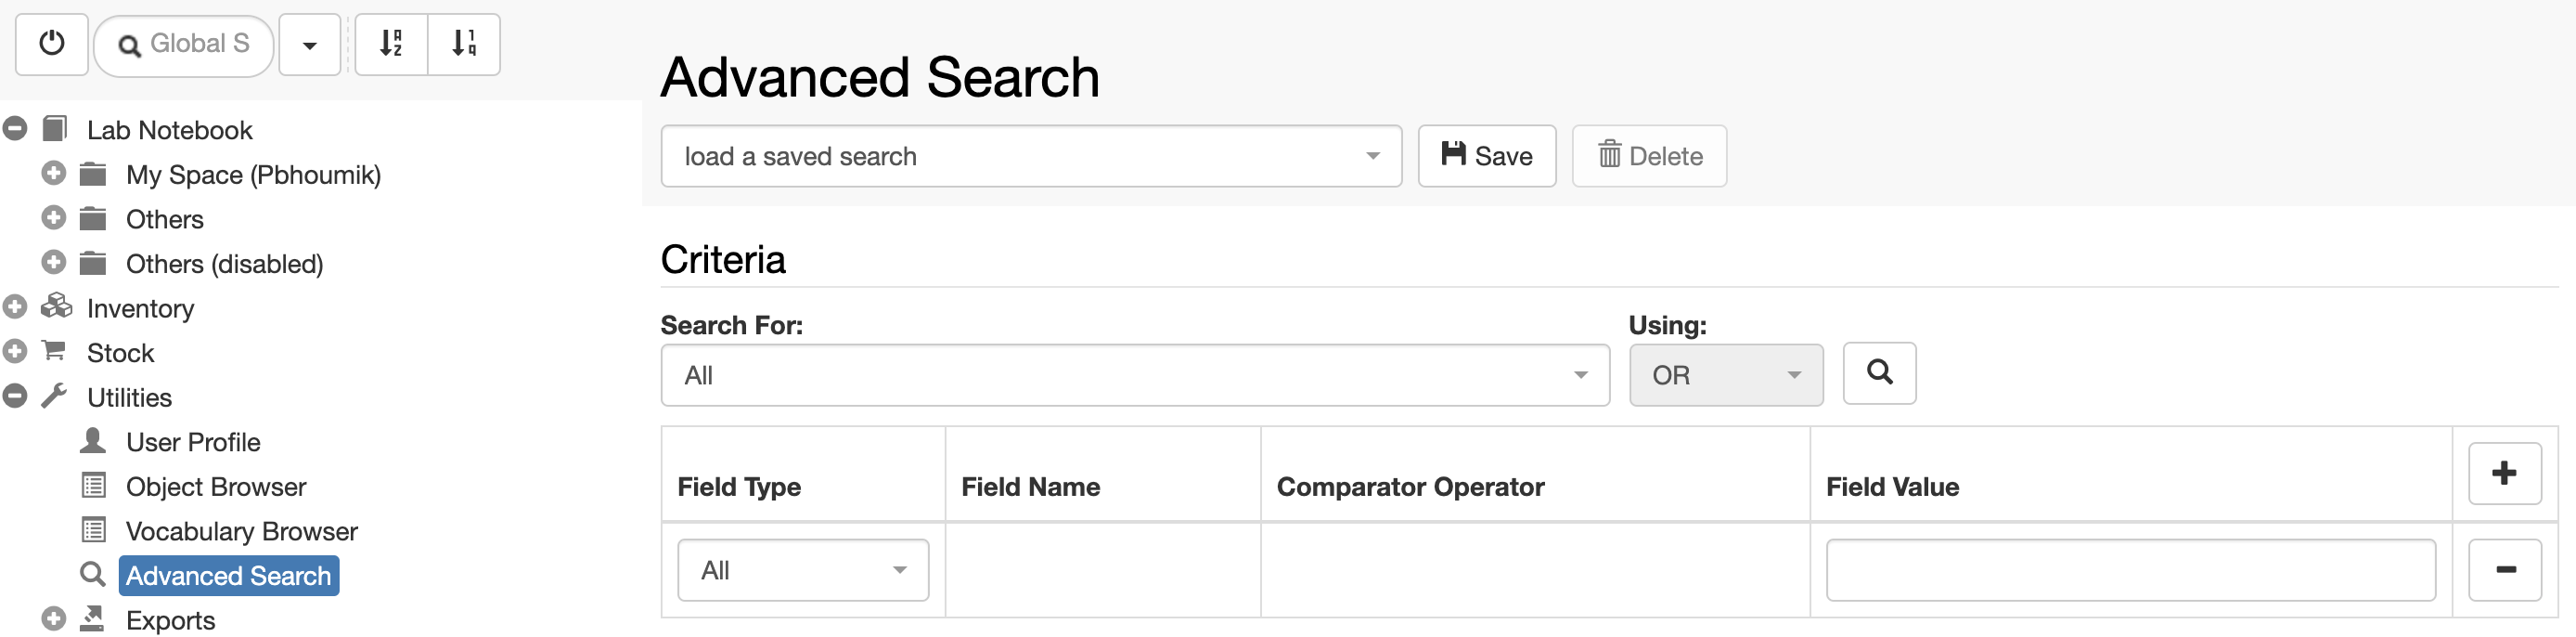The width and height of the screenshot is (2576, 637).
Task: Click the magnifier search button beside OR
Action: [1879, 373]
